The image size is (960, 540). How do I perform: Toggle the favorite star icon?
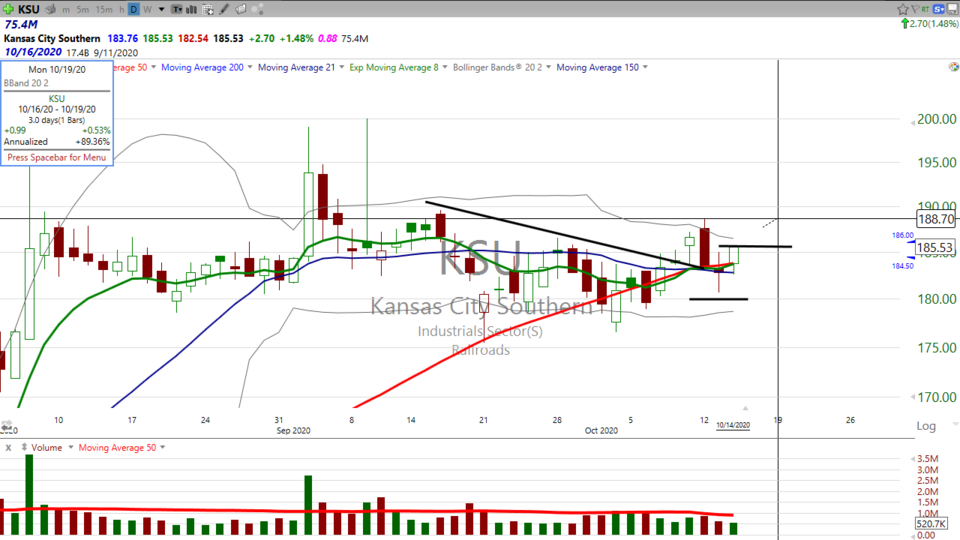[x=902, y=9]
